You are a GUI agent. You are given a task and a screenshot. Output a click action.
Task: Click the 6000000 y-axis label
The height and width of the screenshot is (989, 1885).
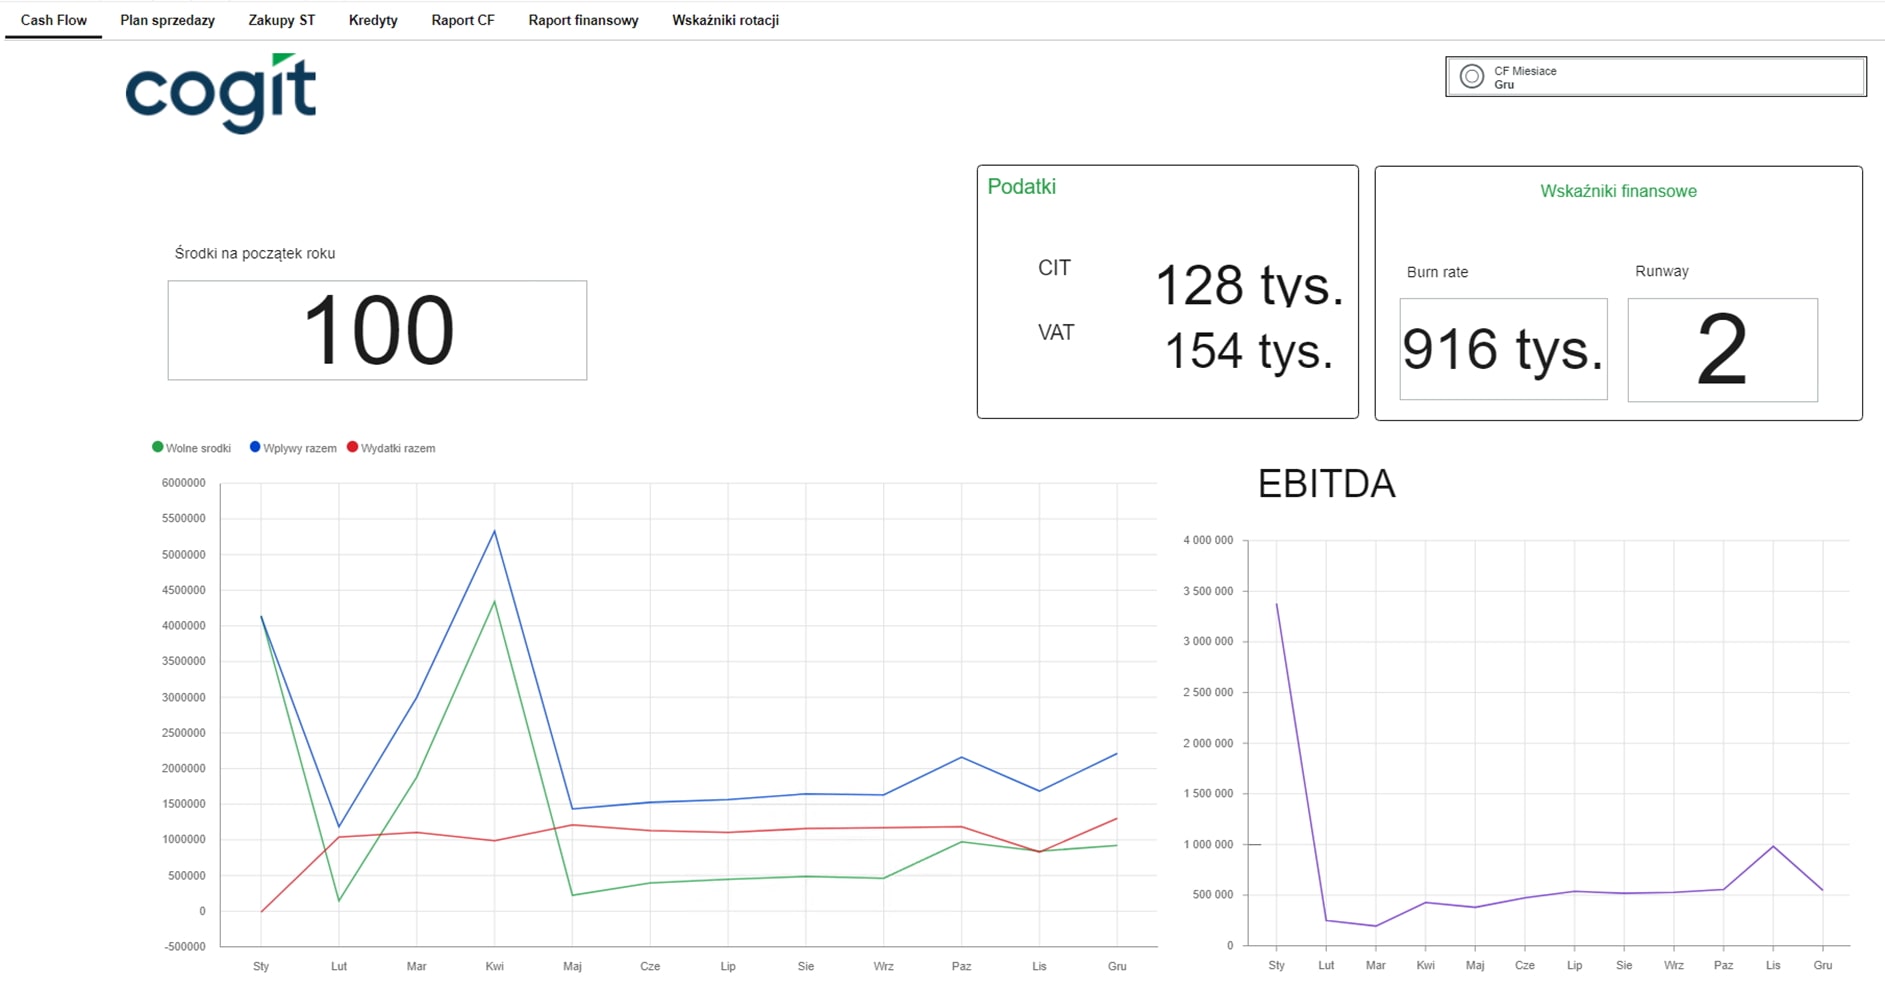pyautogui.click(x=183, y=483)
